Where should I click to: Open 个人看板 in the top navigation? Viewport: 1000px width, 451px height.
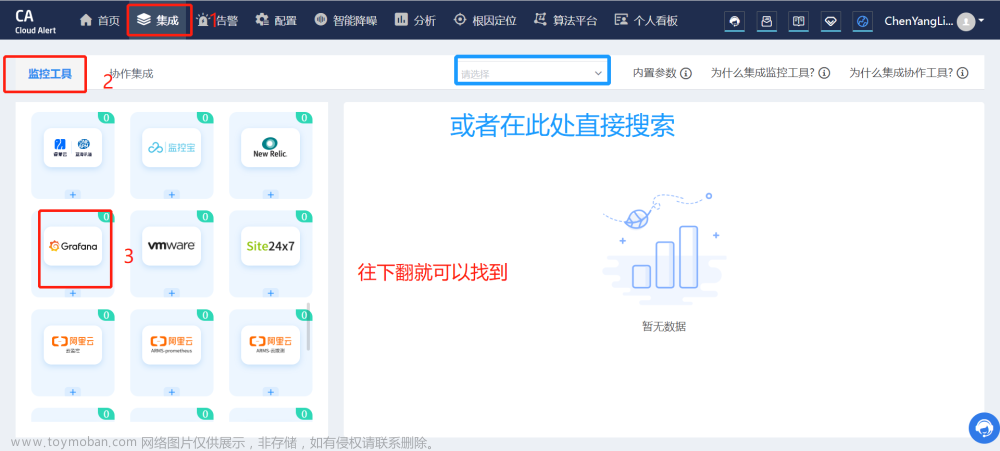click(x=645, y=20)
